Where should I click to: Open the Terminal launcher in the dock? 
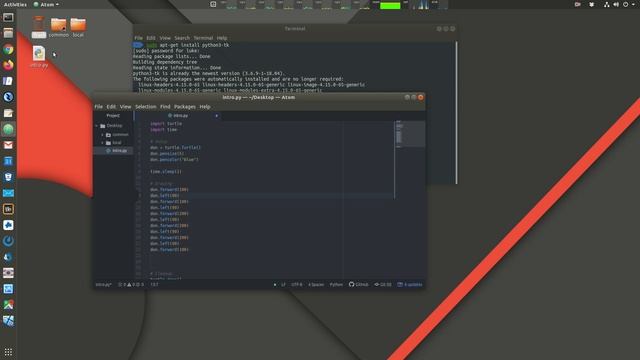click(x=8, y=18)
